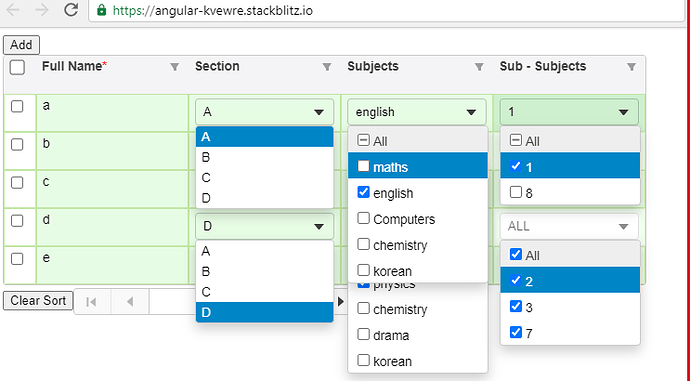
Task: Select option B in first Section list
Action: click(x=264, y=158)
